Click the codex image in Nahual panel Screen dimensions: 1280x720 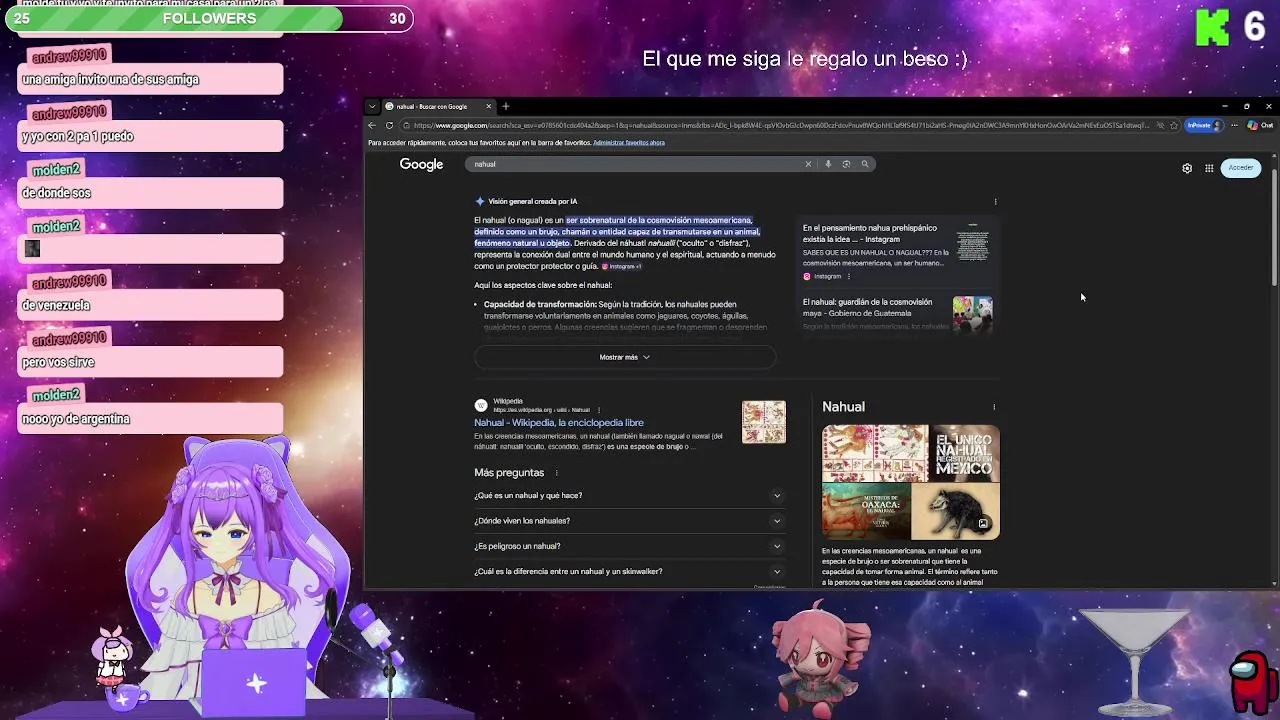pos(875,453)
